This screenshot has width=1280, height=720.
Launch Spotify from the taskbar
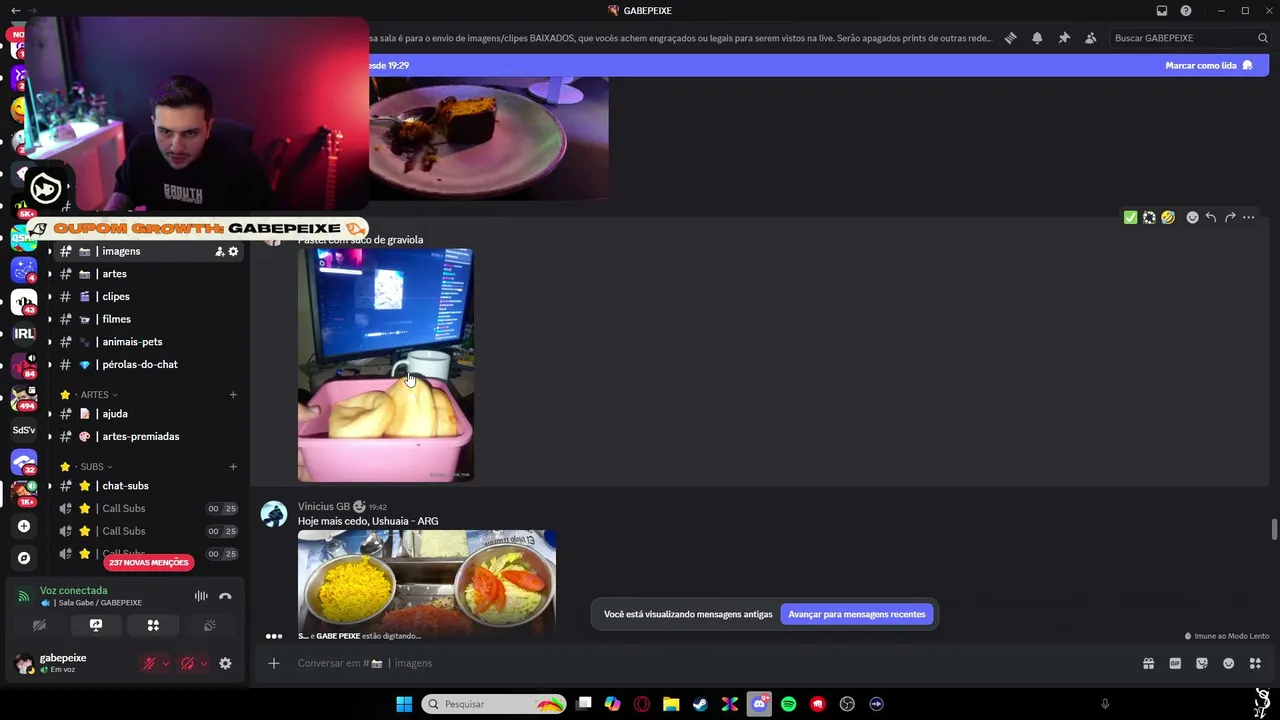789,704
